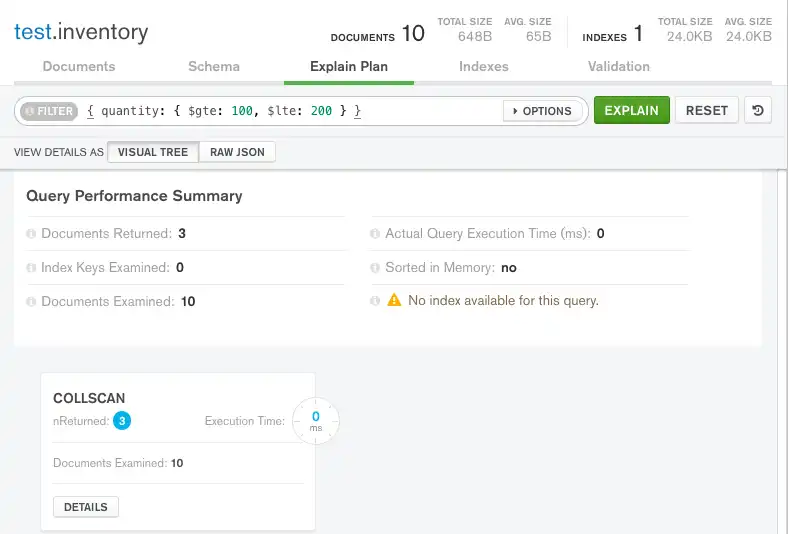Open the Schema tab
Image resolution: width=788 pixels, height=534 pixels.
point(214,67)
